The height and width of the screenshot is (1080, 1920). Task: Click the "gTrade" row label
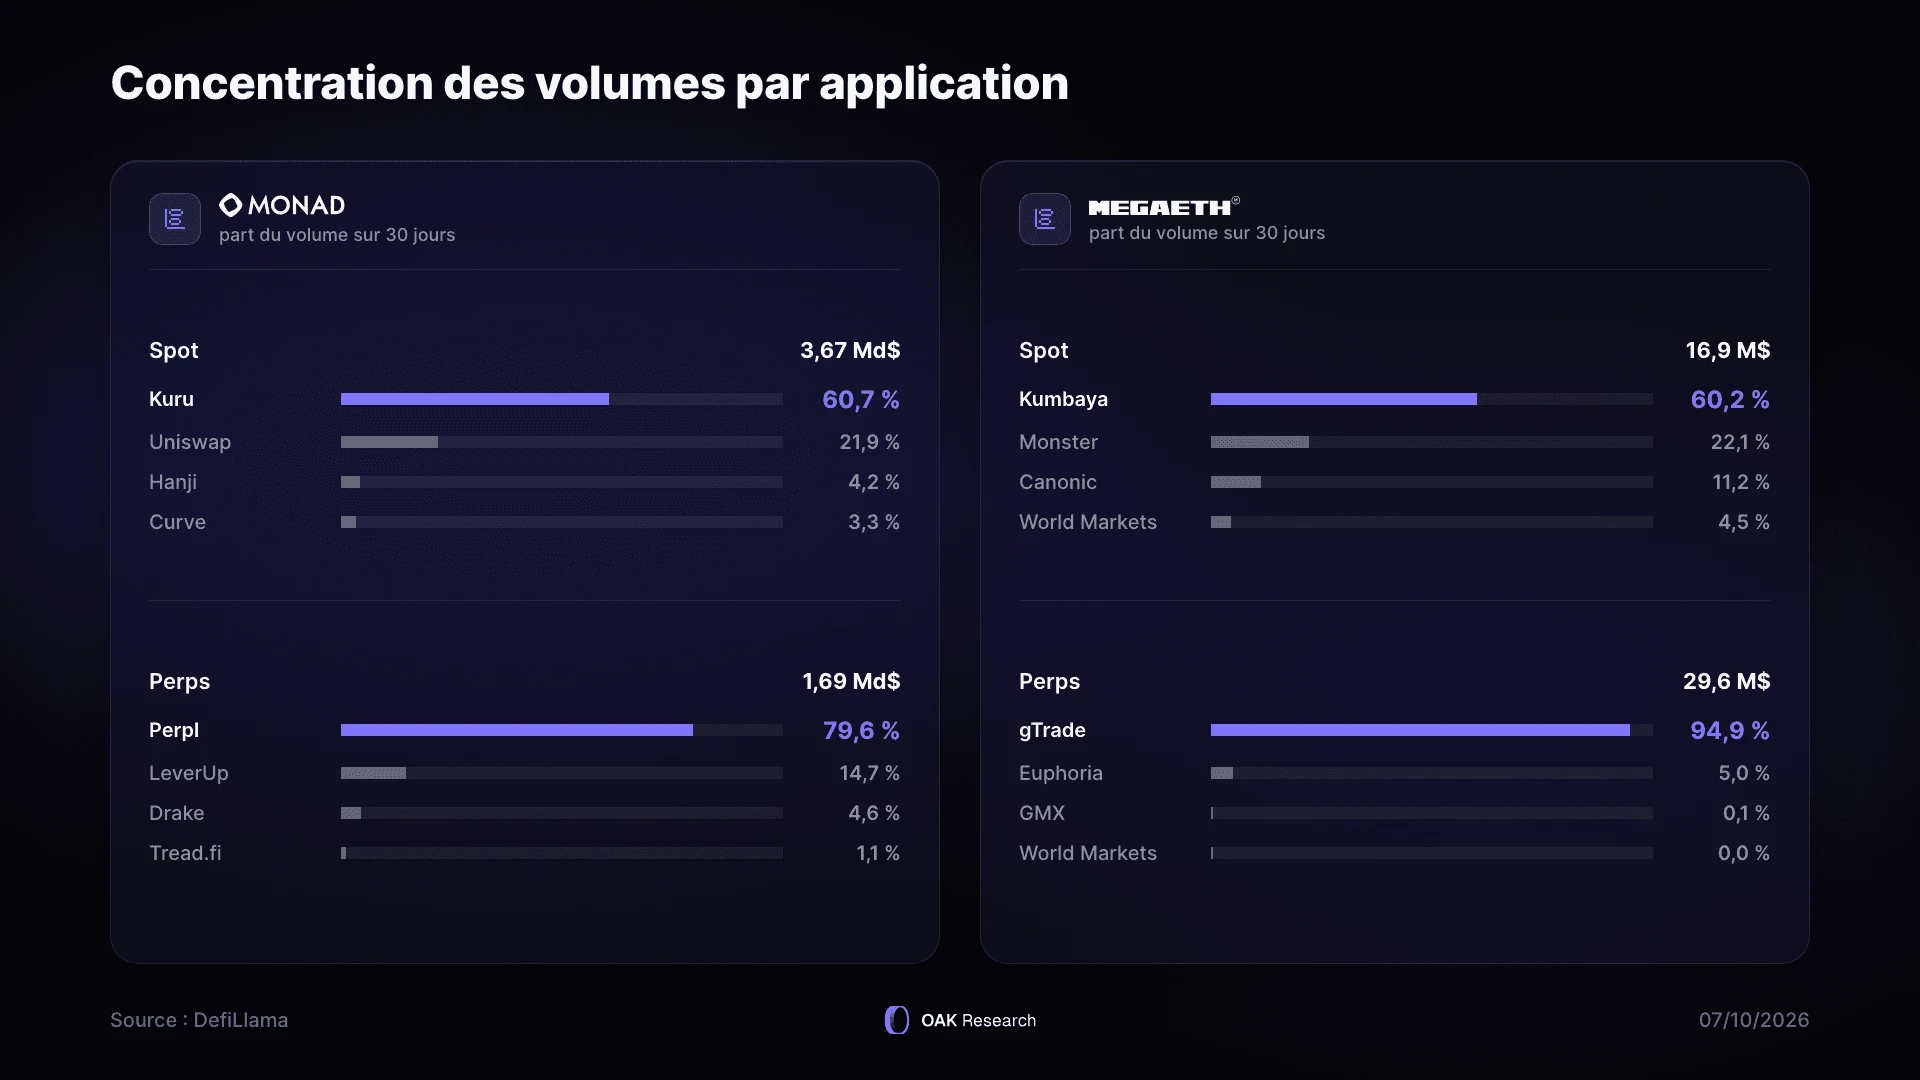coord(1052,730)
